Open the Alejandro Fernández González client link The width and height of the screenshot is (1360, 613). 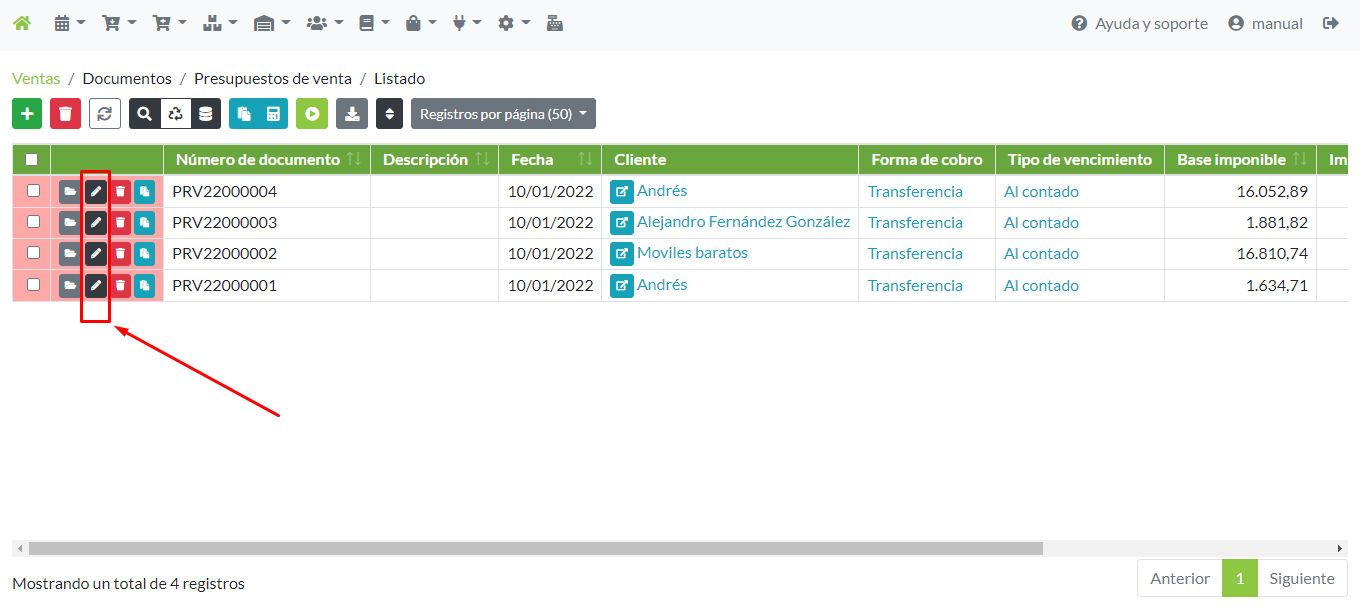point(743,222)
